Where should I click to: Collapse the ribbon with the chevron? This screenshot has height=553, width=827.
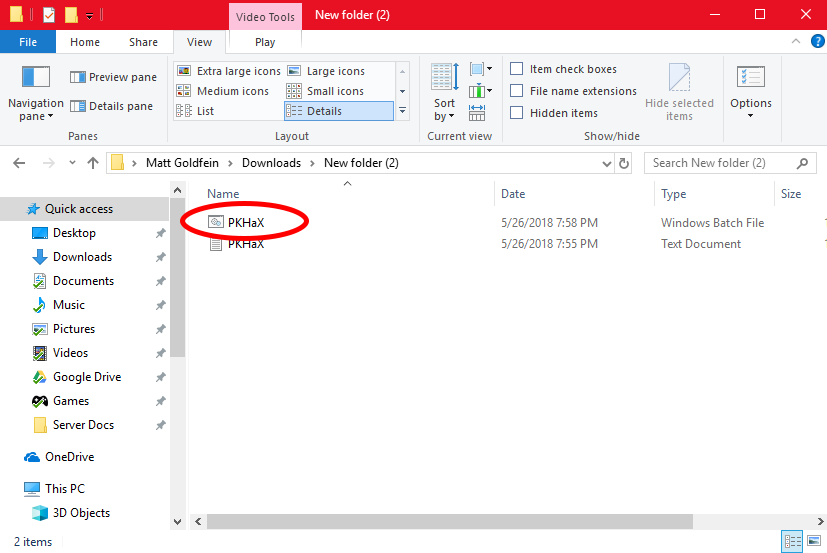(x=795, y=42)
